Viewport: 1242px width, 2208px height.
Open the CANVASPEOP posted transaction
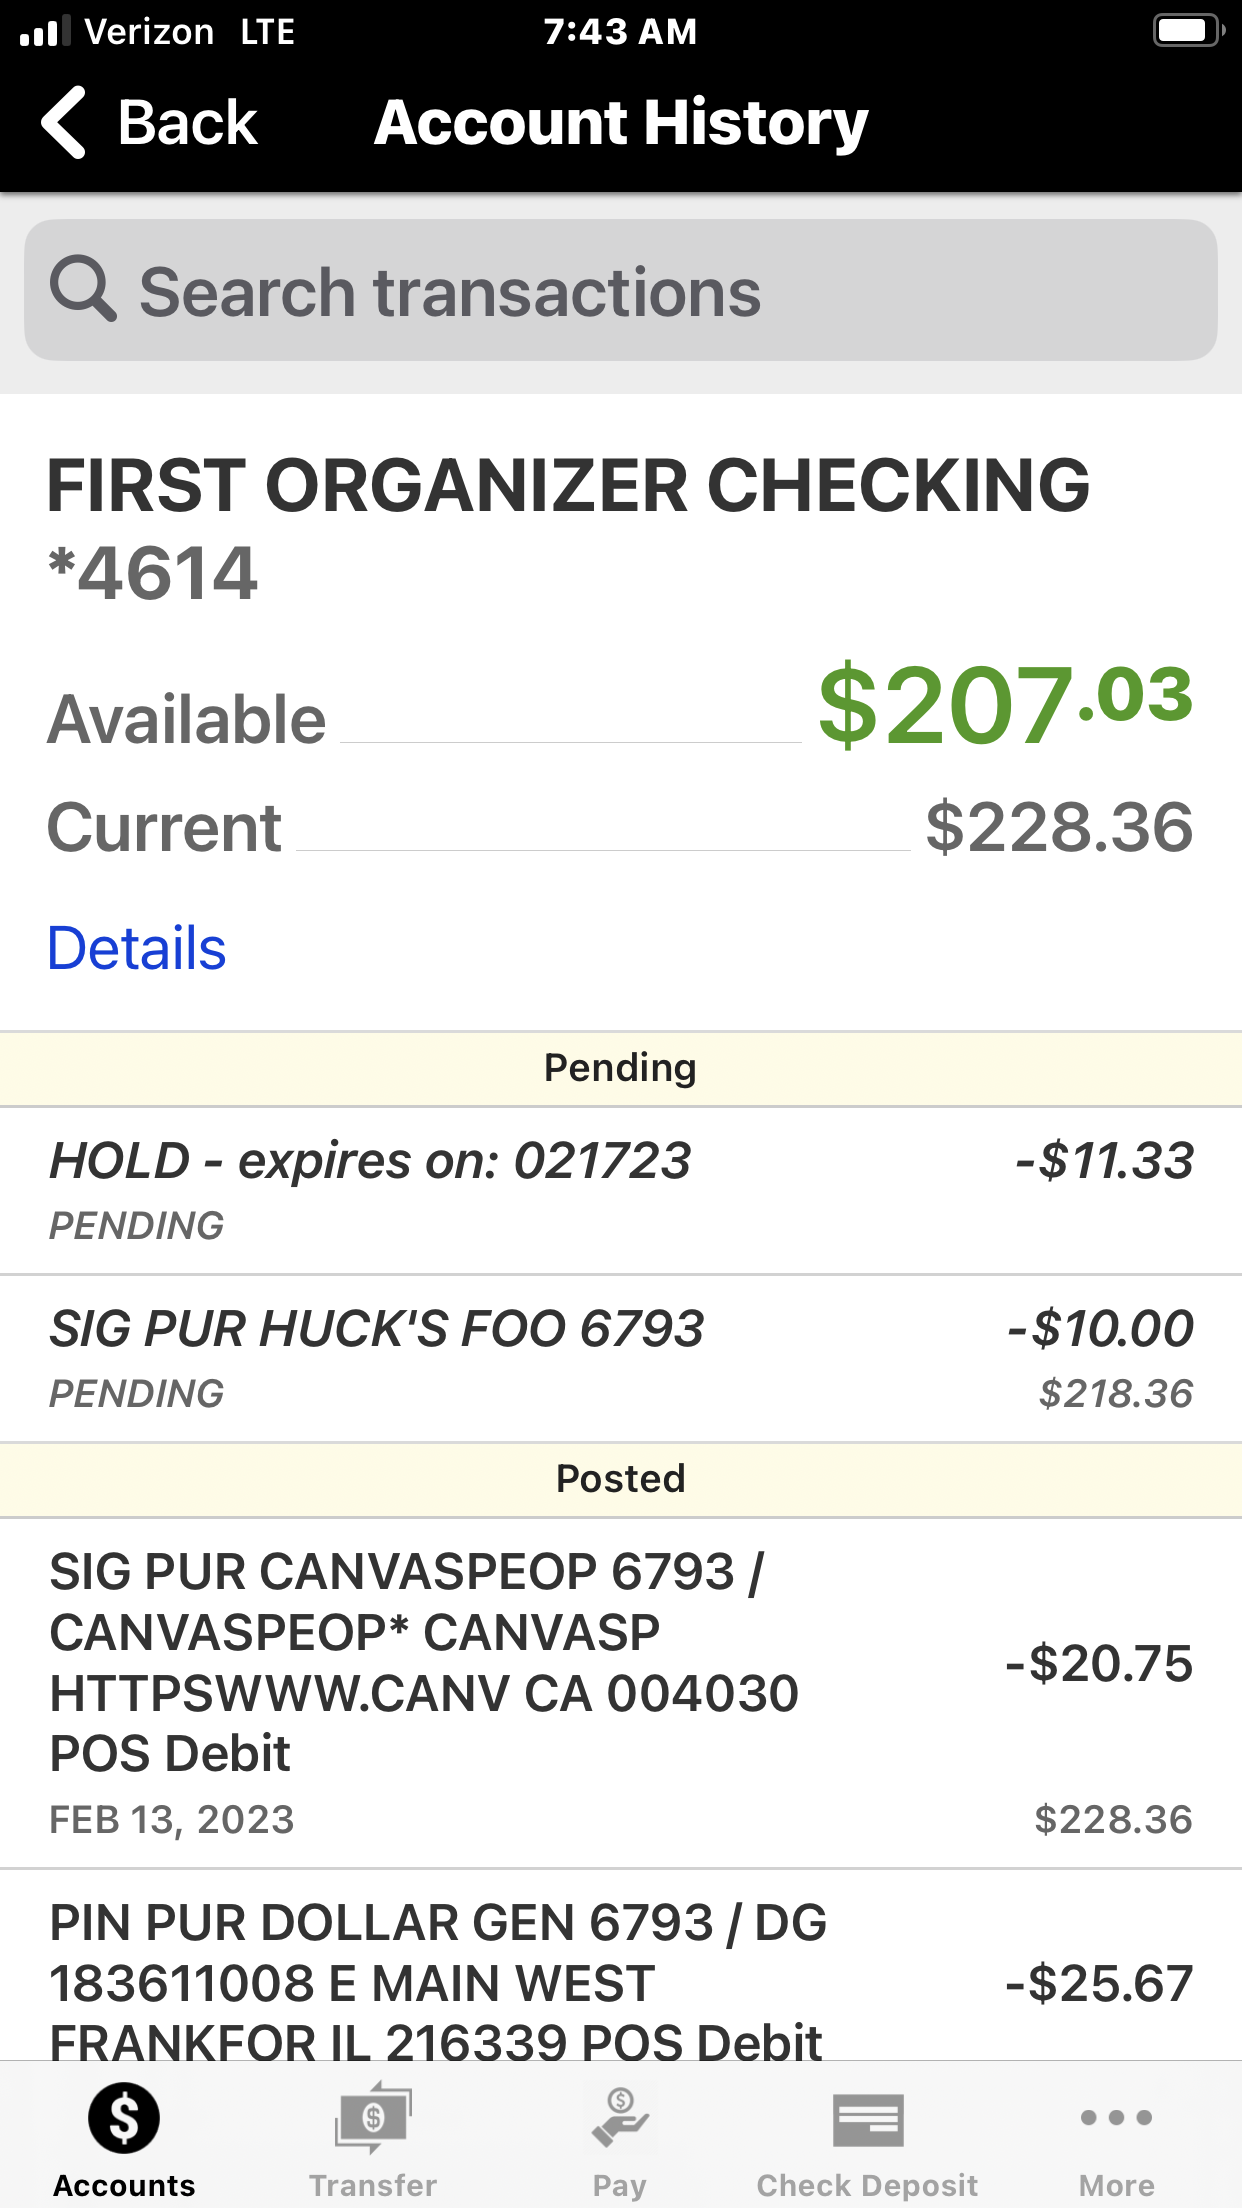coord(620,1692)
